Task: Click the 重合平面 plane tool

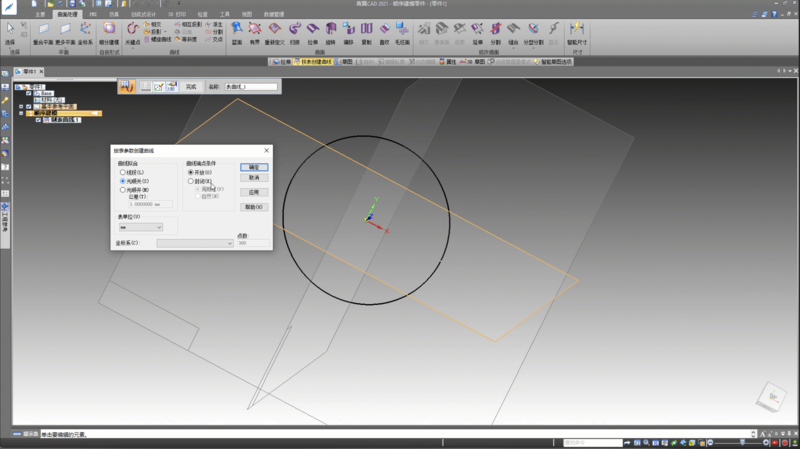Action: point(43,33)
